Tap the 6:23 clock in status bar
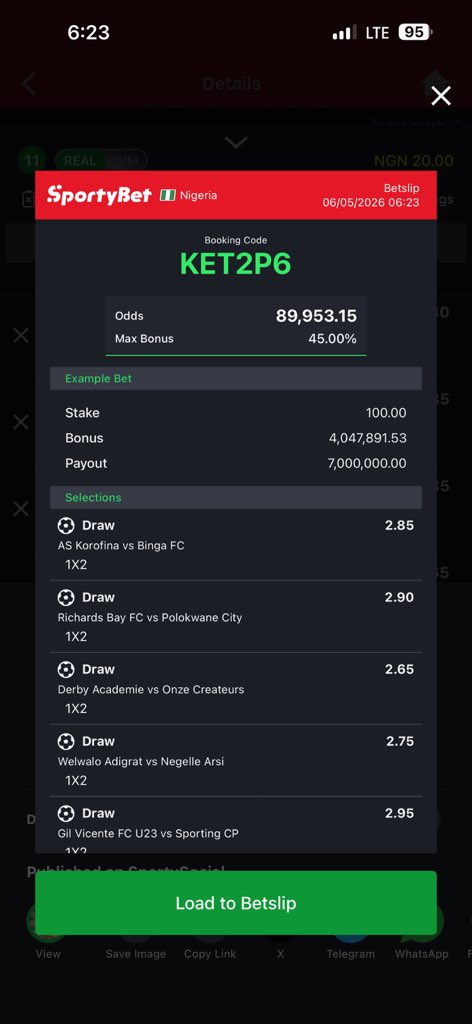The width and height of the screenshot is (472, 1024). pos(88,32)
